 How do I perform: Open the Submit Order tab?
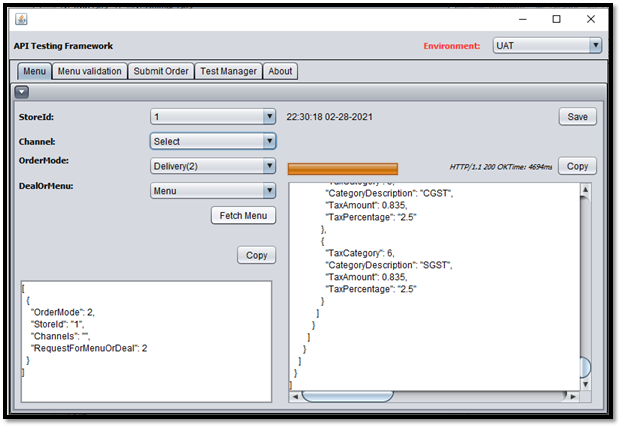click(x=161, y=71)
